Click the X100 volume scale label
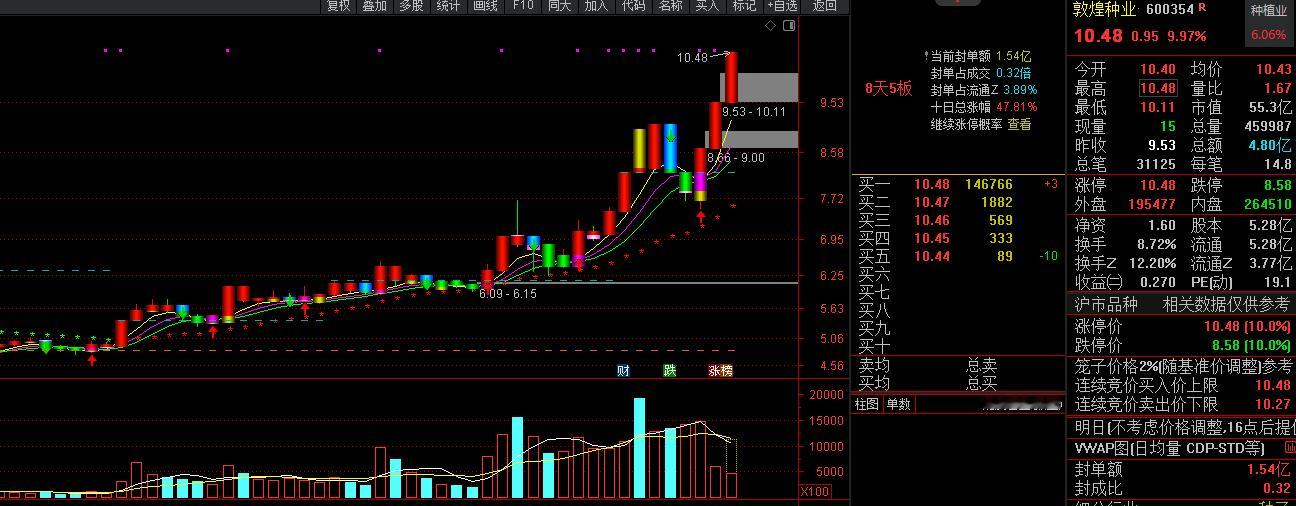The height and width of the screenshot is (506, 1296). [815, 492]
